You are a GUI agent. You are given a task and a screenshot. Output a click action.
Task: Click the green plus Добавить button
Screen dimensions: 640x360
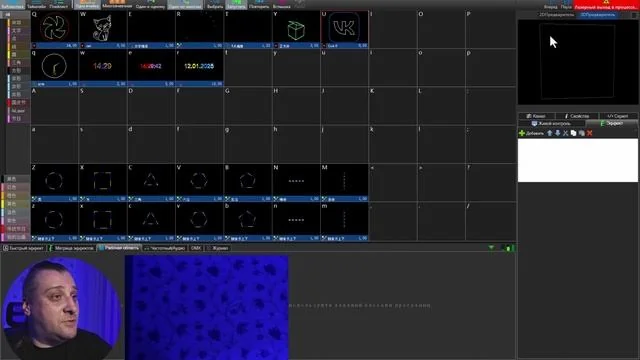[x=531, y=133]
